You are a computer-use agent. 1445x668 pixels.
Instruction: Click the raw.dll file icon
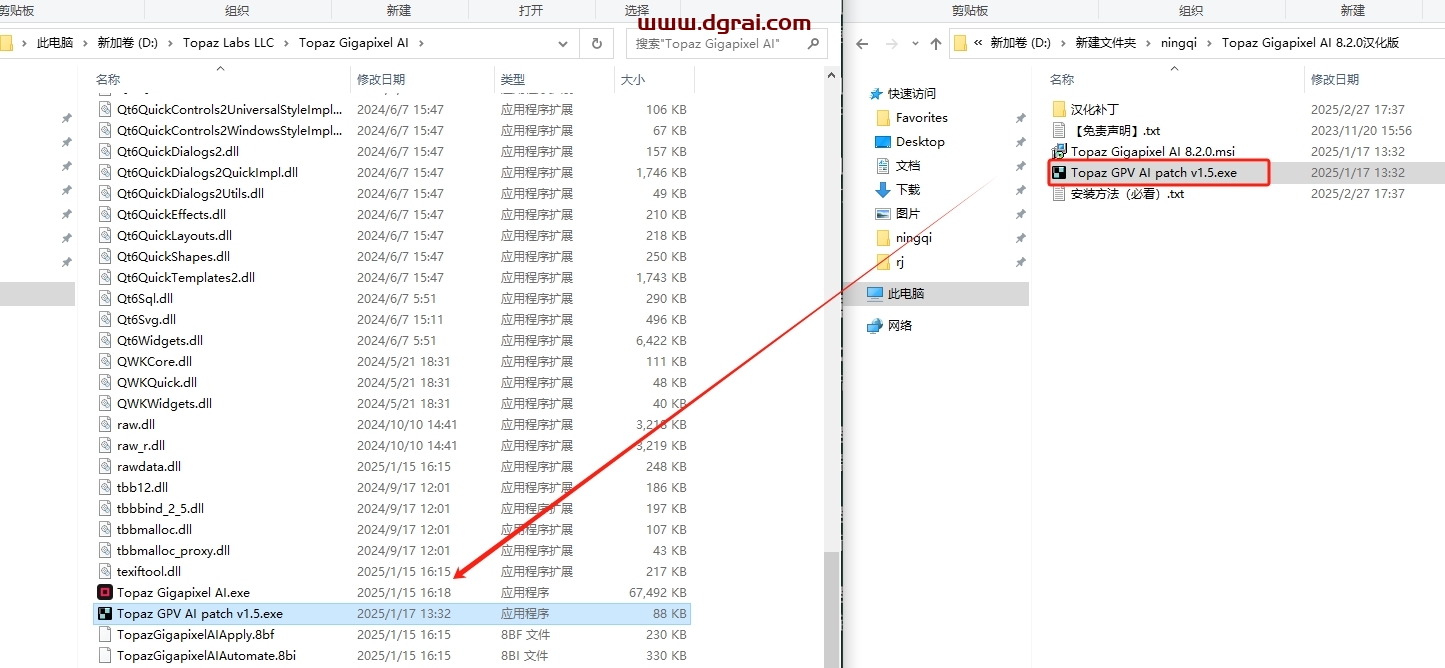coord(106,425)
